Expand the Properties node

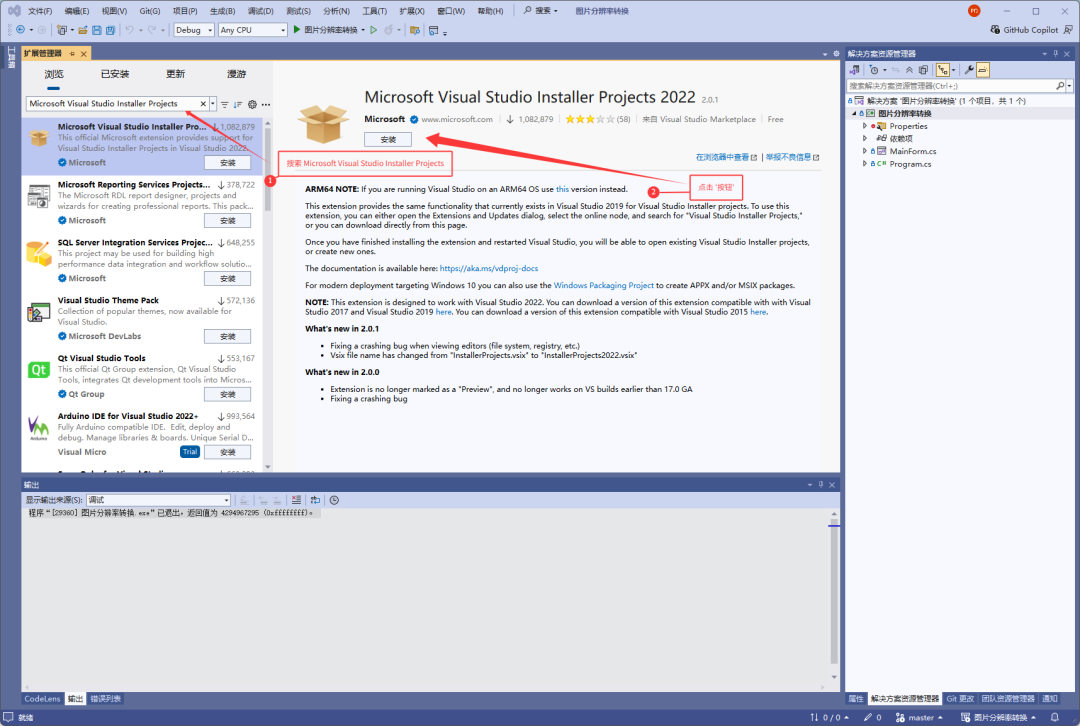click(864, 126)
